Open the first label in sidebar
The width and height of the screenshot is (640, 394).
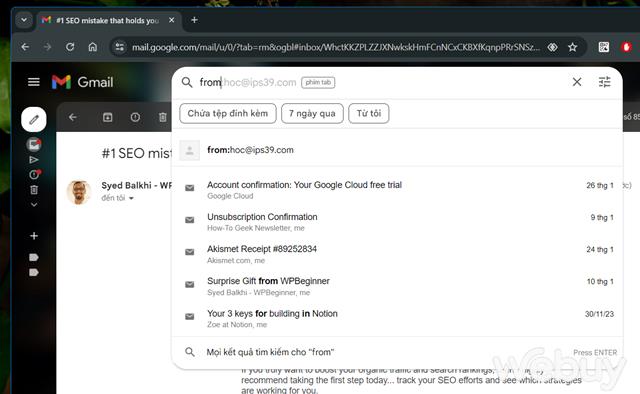pyautogui.click(x=34, y=257)
